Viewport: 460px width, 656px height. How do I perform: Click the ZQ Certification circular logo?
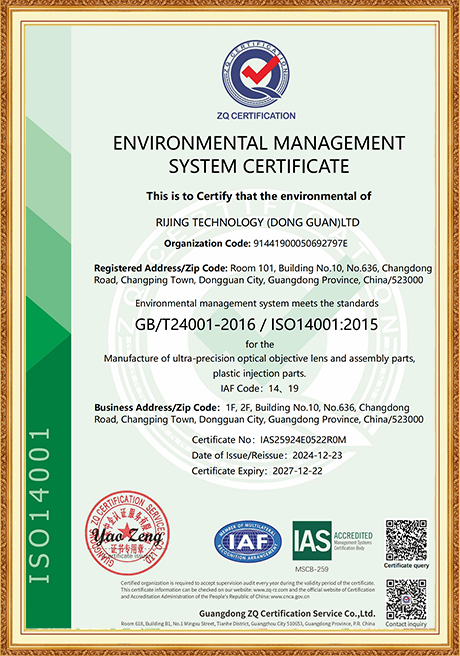click(256, 75)
